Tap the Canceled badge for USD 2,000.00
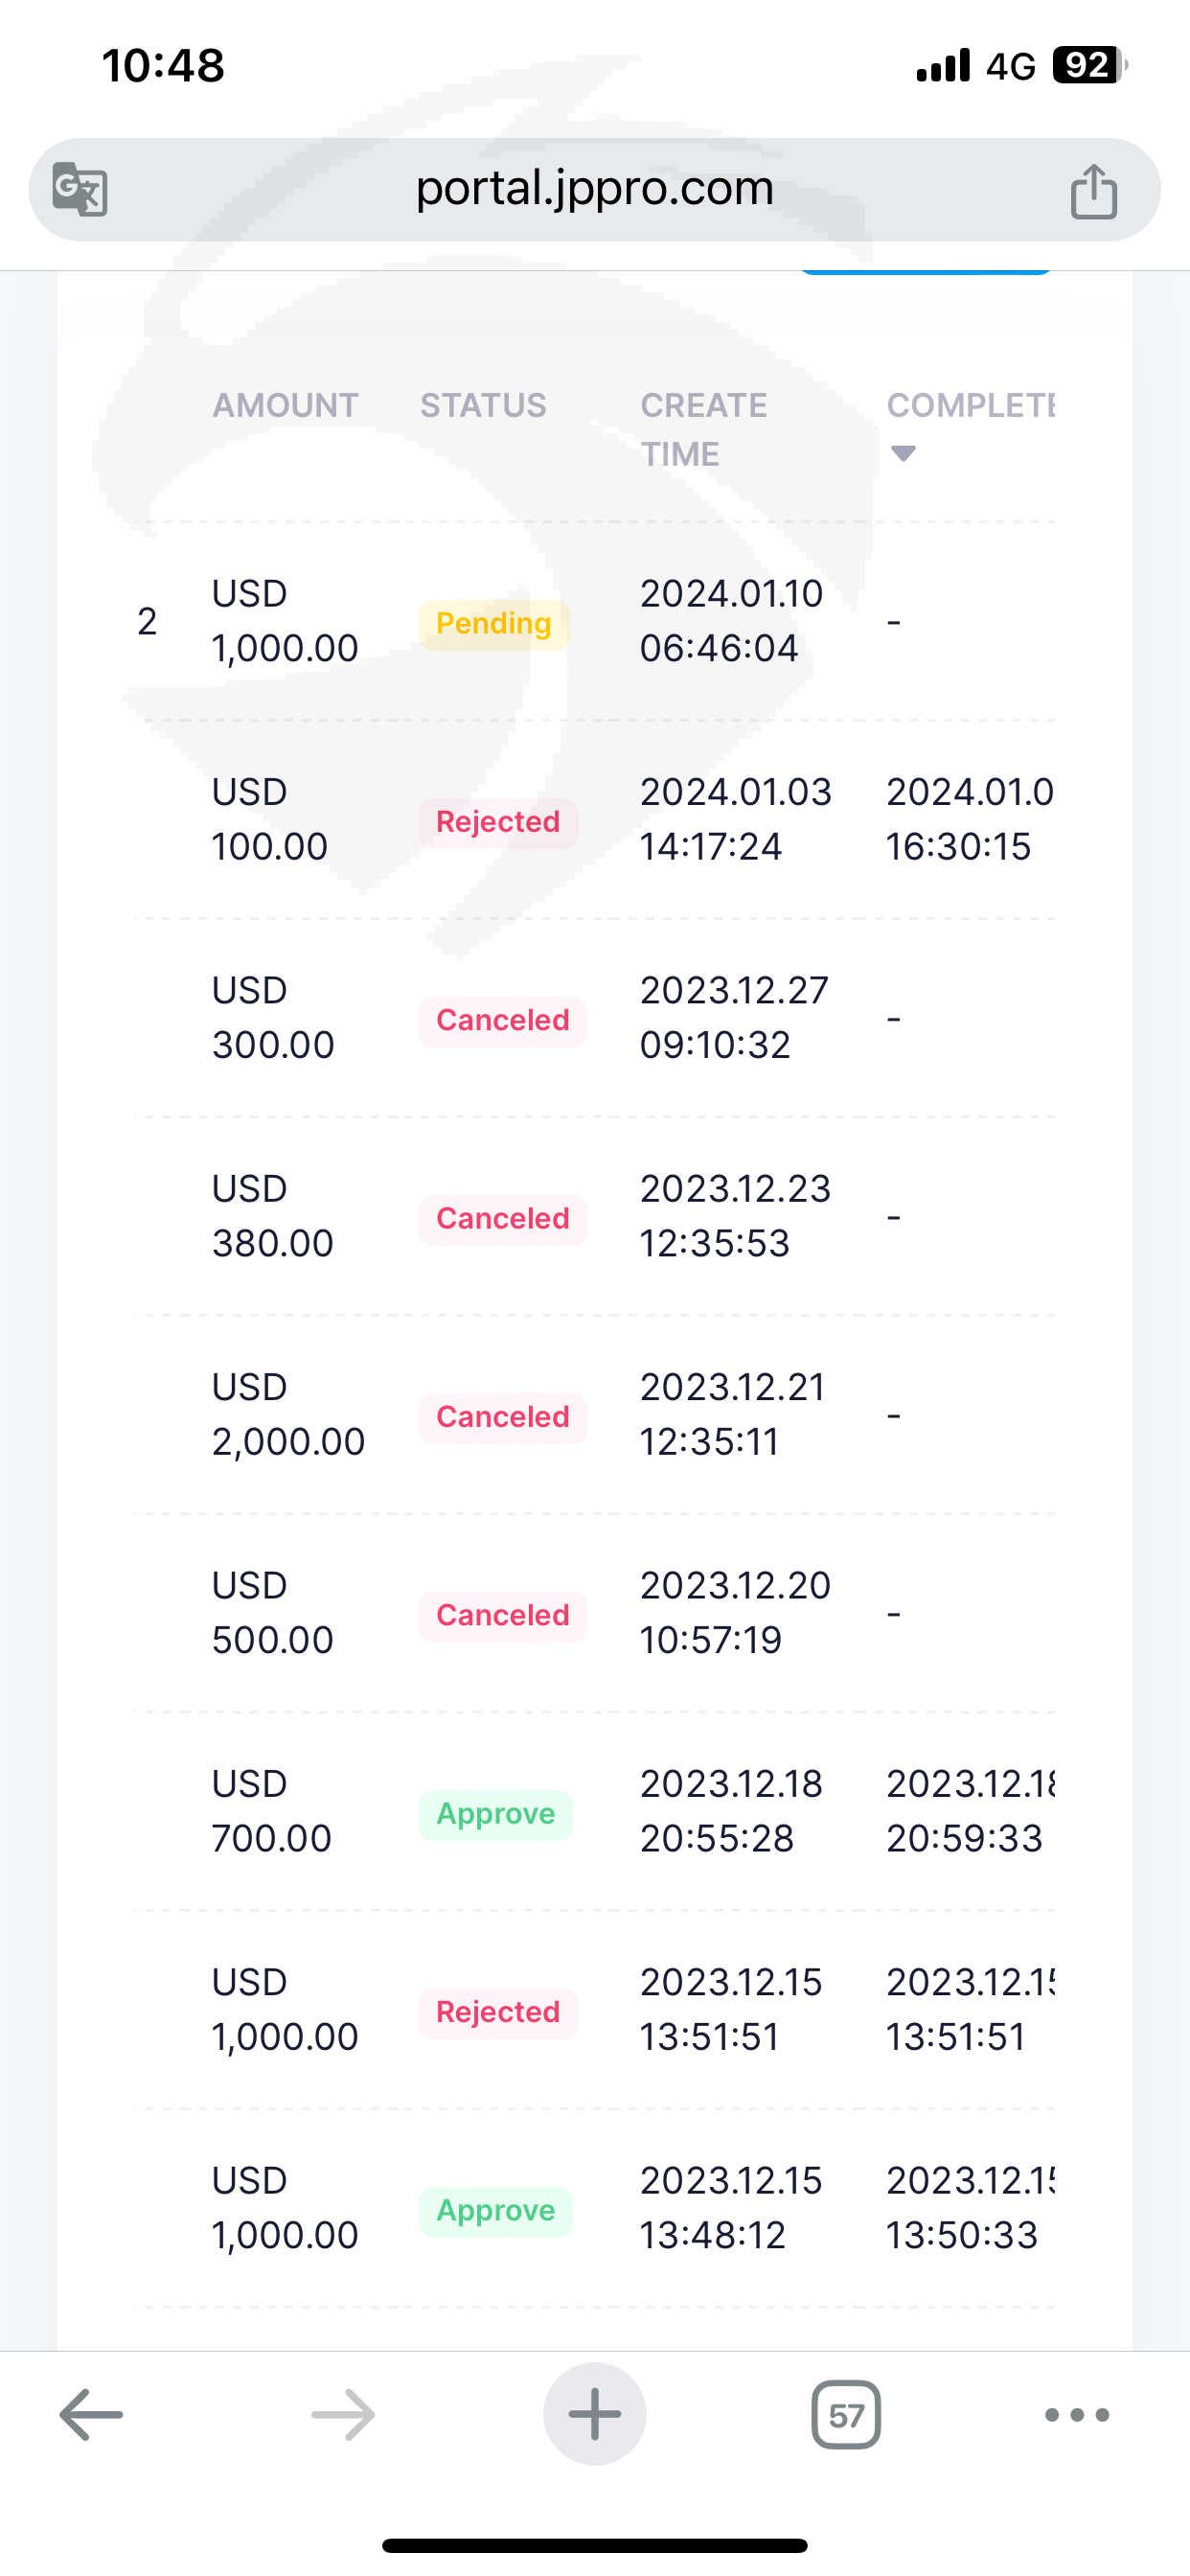The image size is (1190, 2576). pyautogui.click(x=502, y=1417)
